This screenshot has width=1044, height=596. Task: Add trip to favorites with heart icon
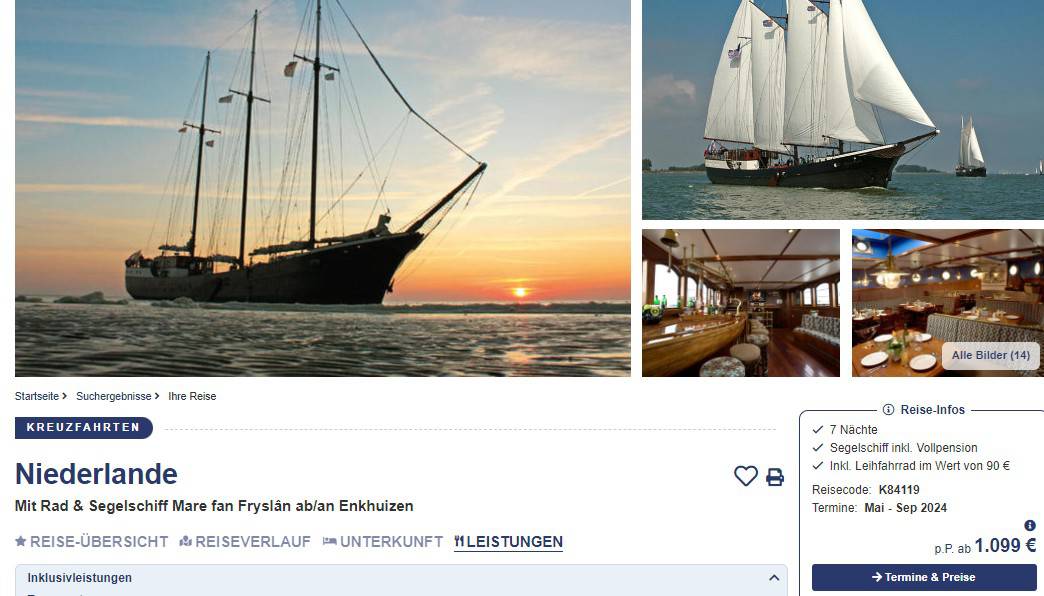(x=746, y=476)
